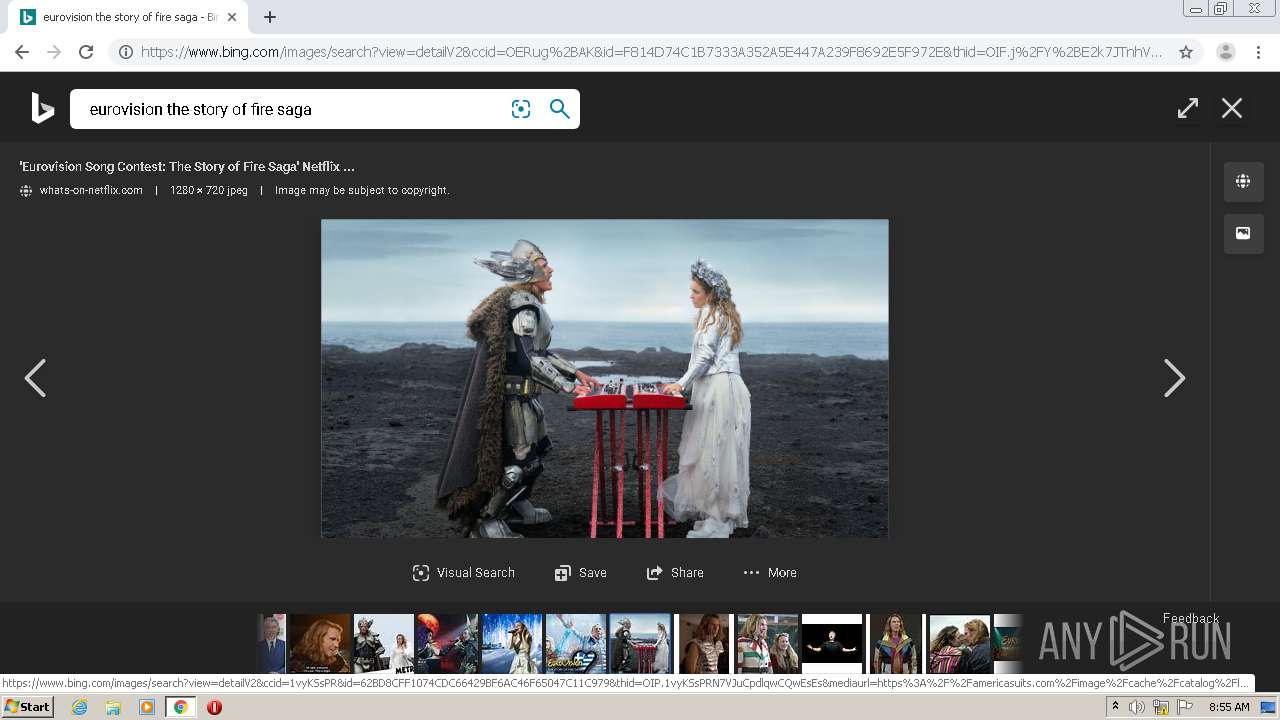1280x720 pixels.
Task: Reload the current page
Action: click(x=86, y=52)
